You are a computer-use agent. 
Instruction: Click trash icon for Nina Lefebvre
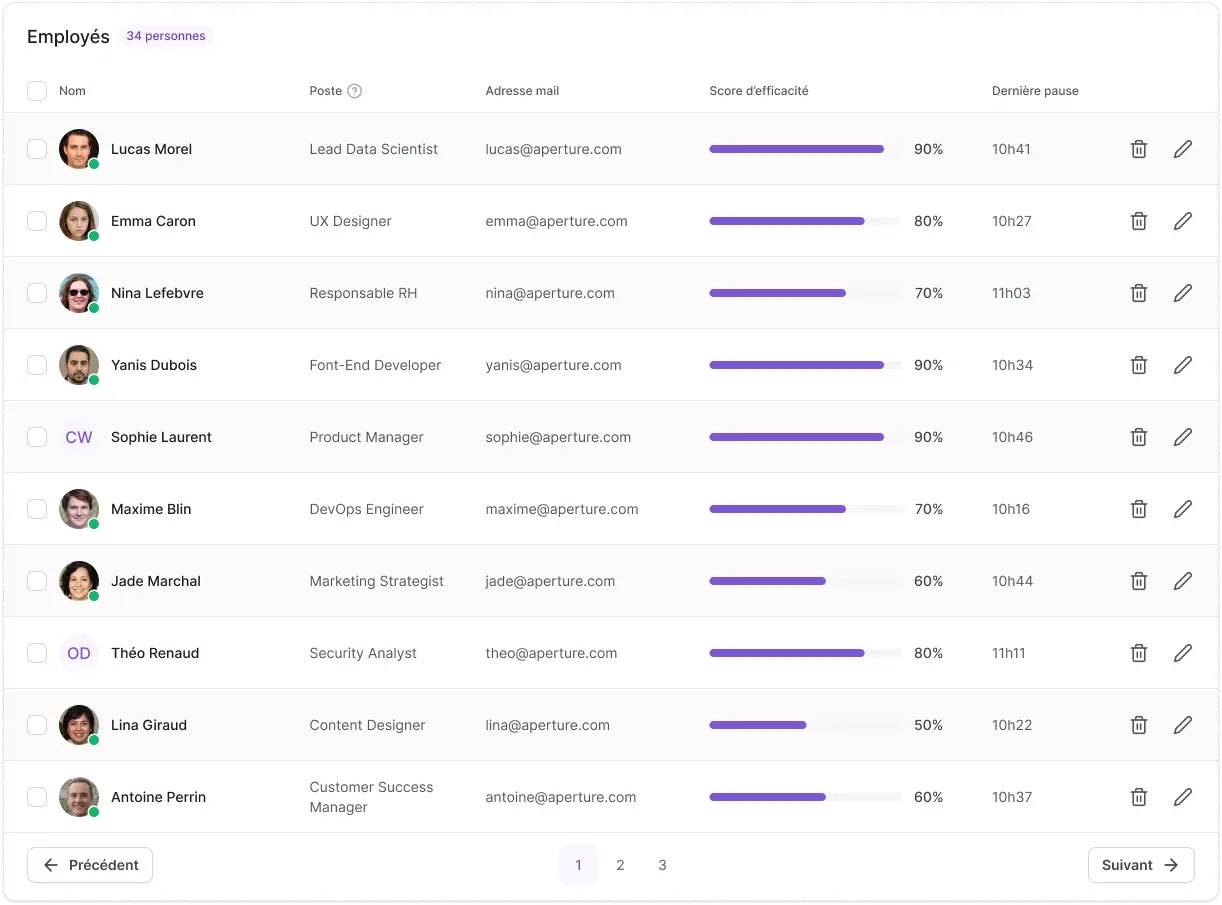pos(1138,293)
